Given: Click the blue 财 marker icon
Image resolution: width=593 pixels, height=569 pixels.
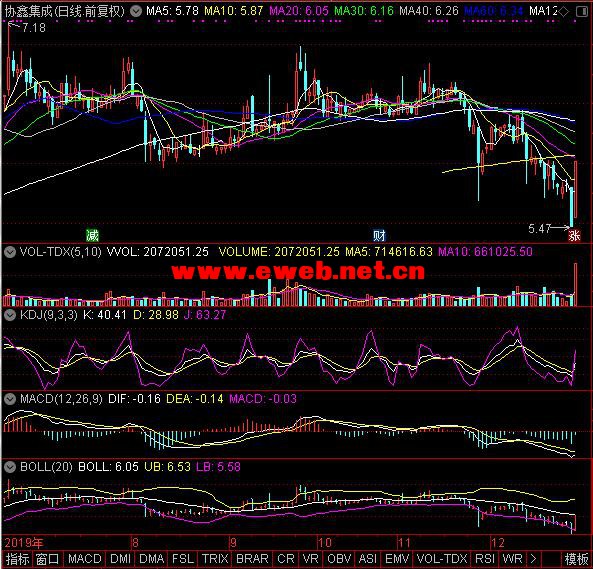Looking at the screenshot, I should click(x=379, y=235).
